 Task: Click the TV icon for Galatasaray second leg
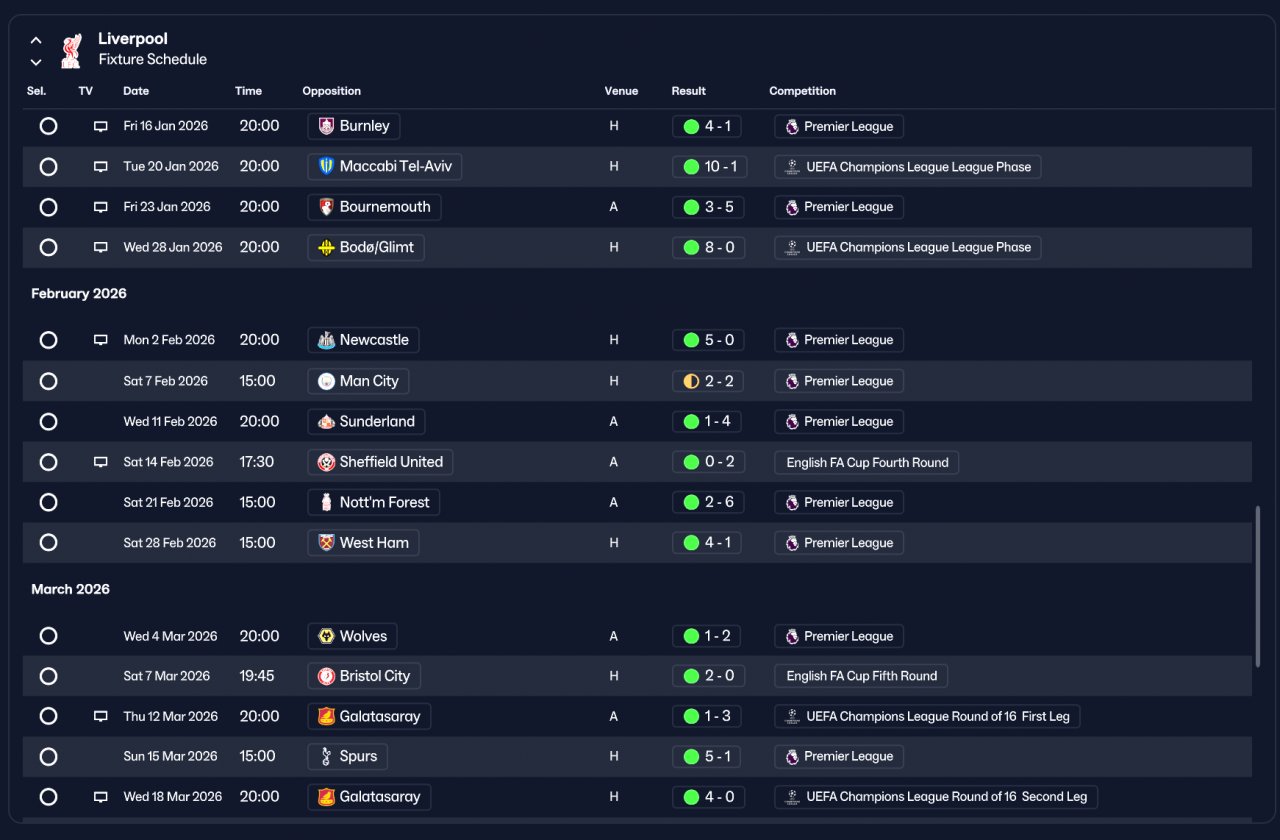[100, 797]
